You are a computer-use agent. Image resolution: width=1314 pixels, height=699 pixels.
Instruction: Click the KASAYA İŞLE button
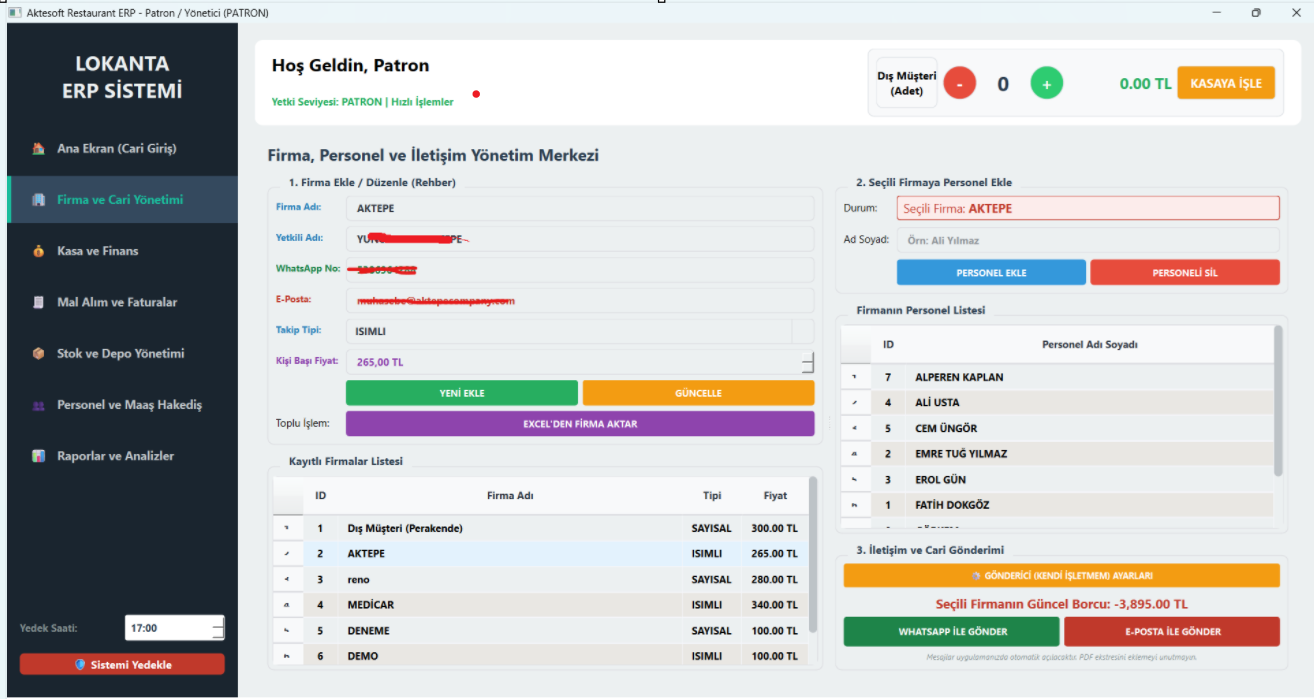coord(1226,83)
